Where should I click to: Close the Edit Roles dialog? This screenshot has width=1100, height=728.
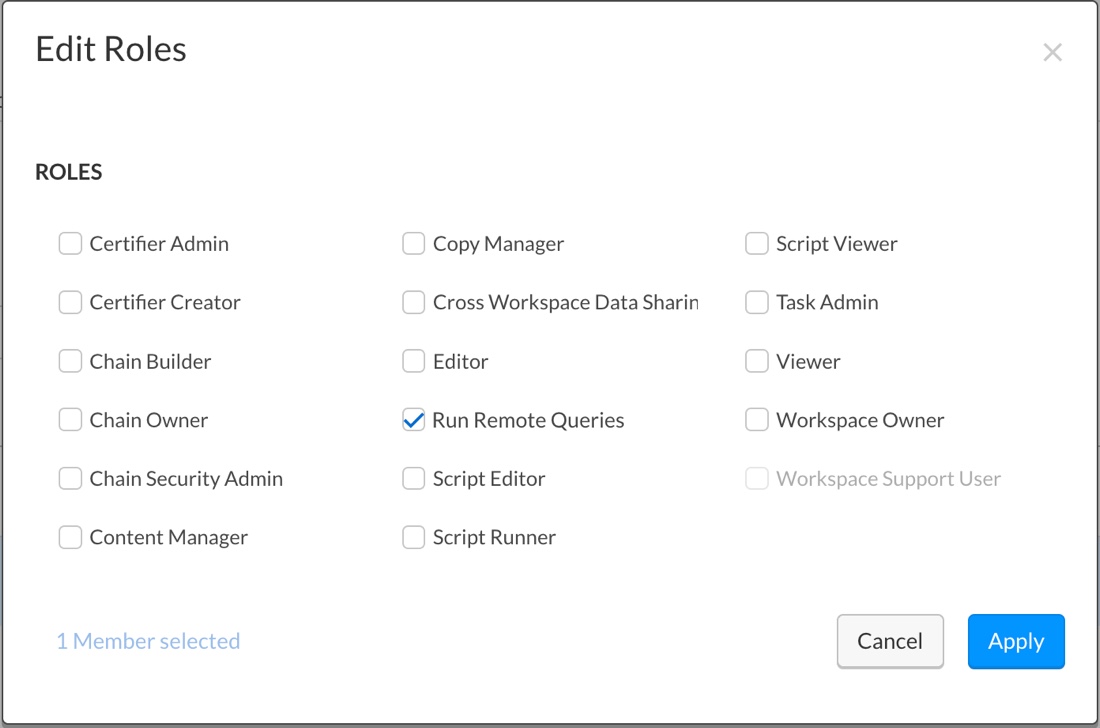point(1052,53)
